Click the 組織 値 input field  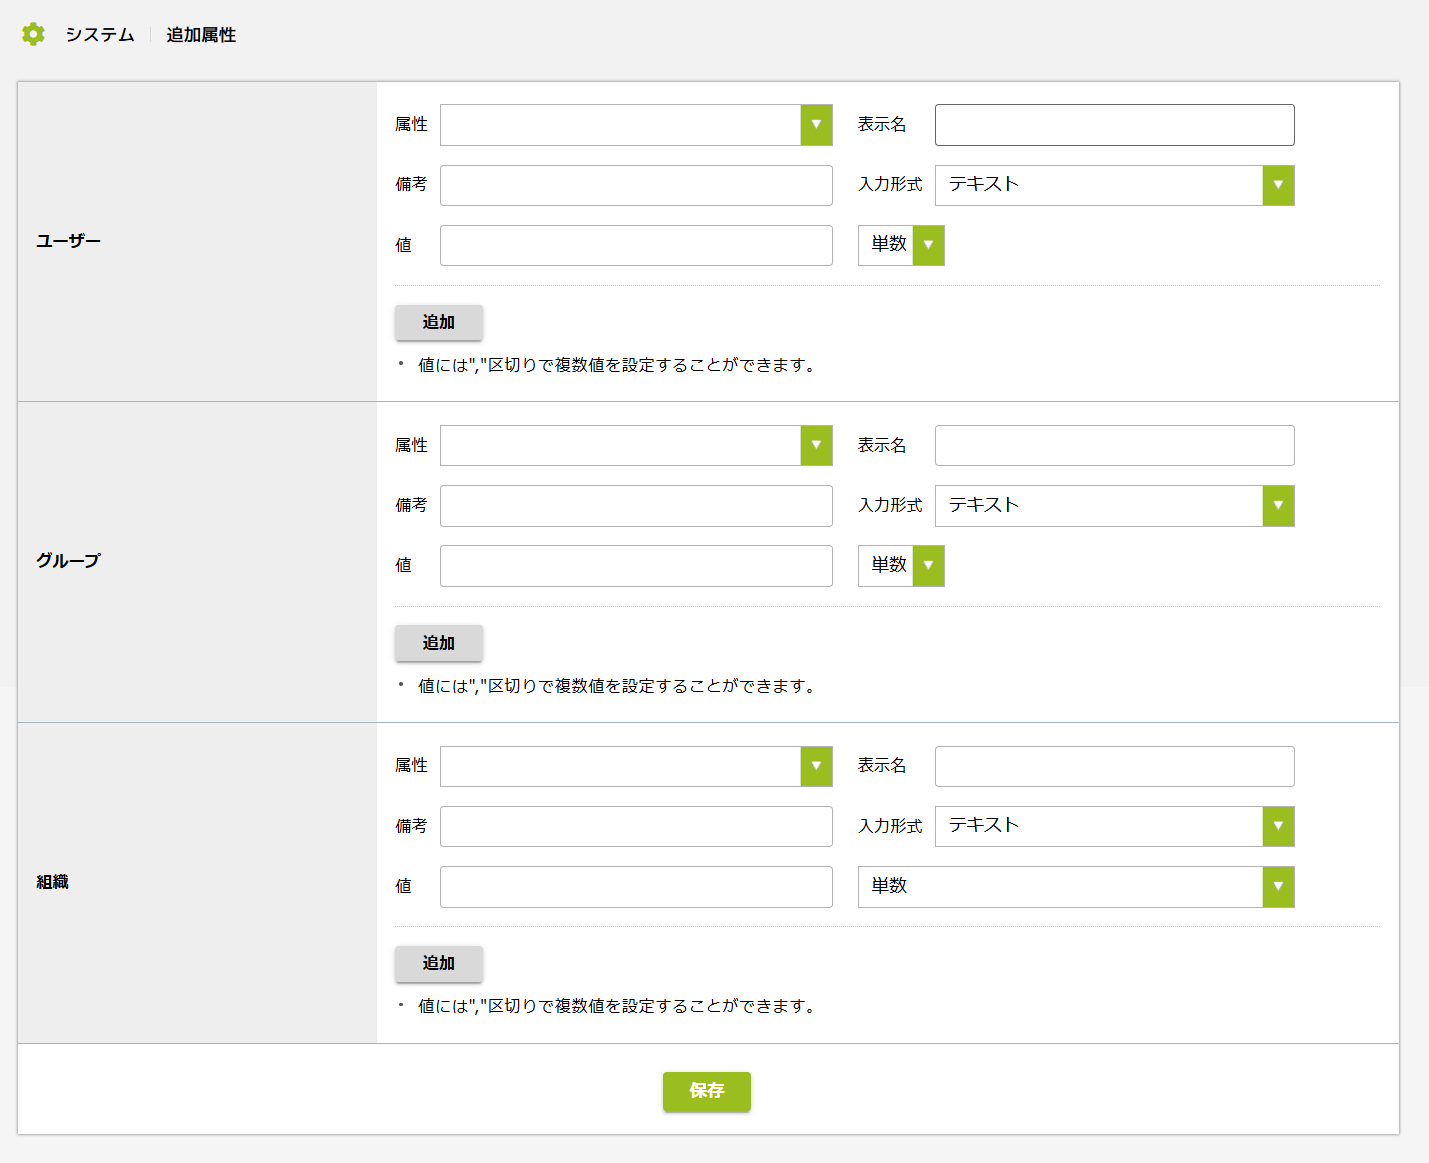click(x=636, y=887)
